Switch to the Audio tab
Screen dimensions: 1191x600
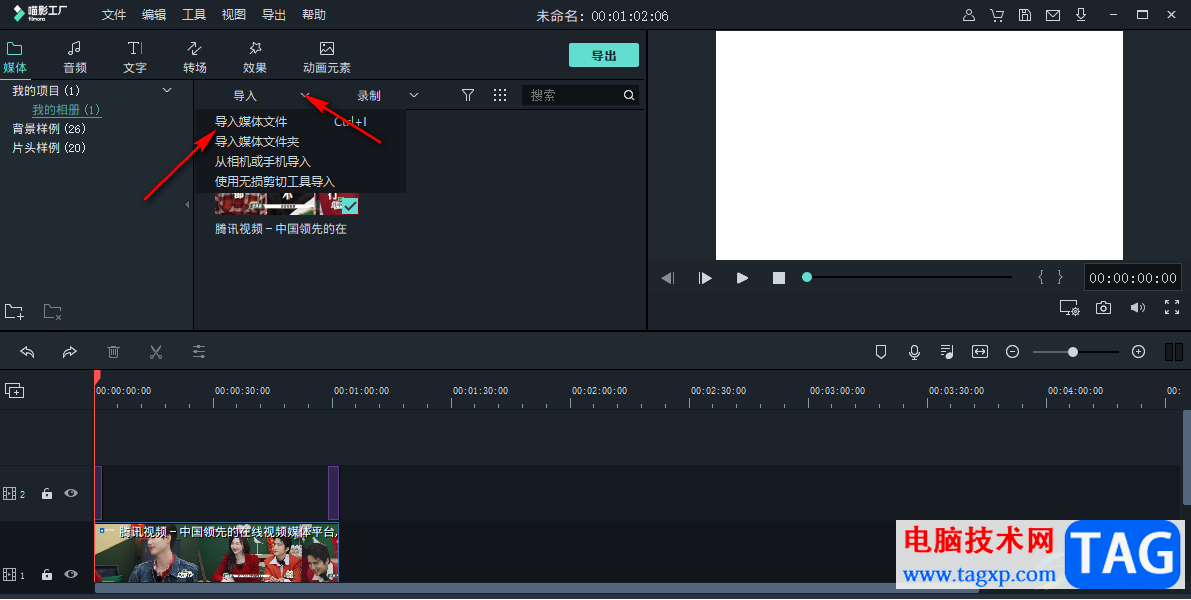pos(74,58)
